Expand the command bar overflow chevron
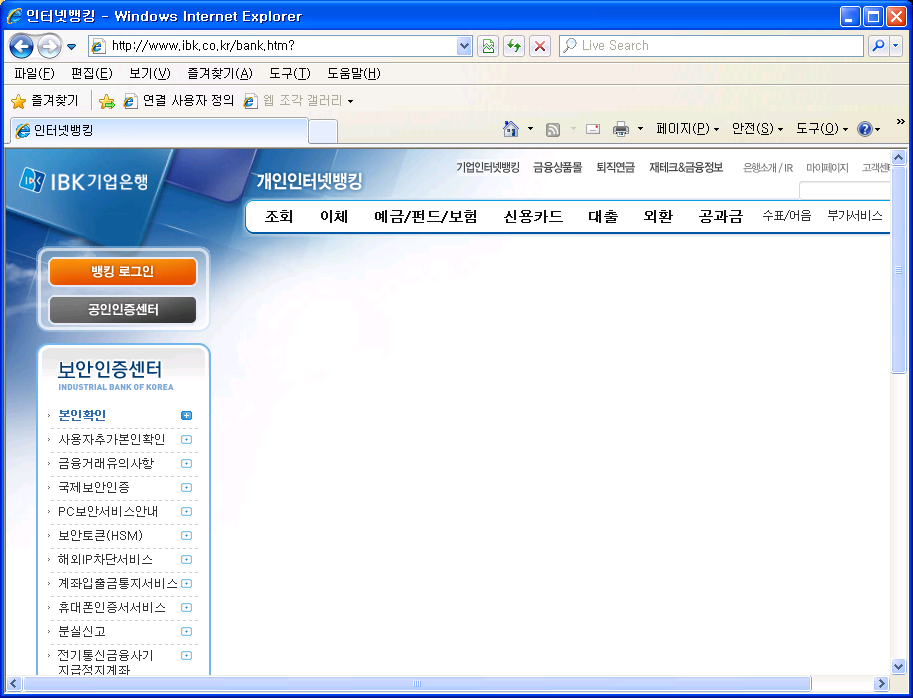This screenshot has height=698, width=913. click(x=900, y=122)
